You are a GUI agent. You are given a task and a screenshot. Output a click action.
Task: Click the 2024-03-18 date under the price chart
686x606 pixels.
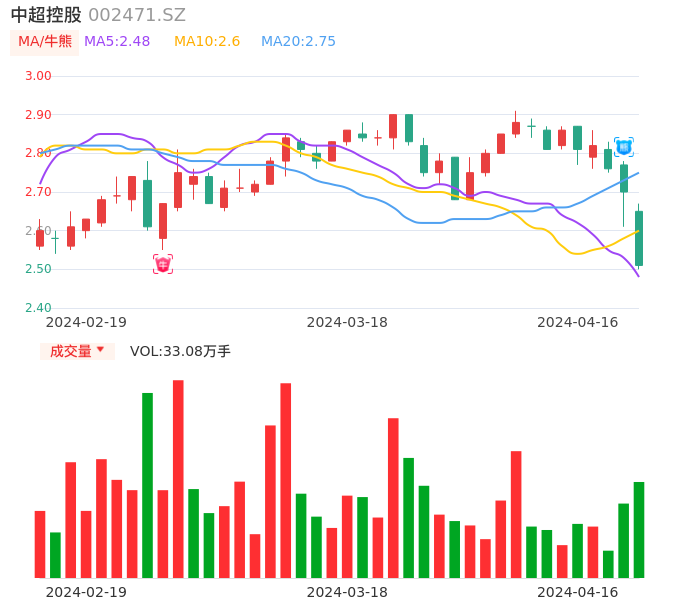pos(347,322)
